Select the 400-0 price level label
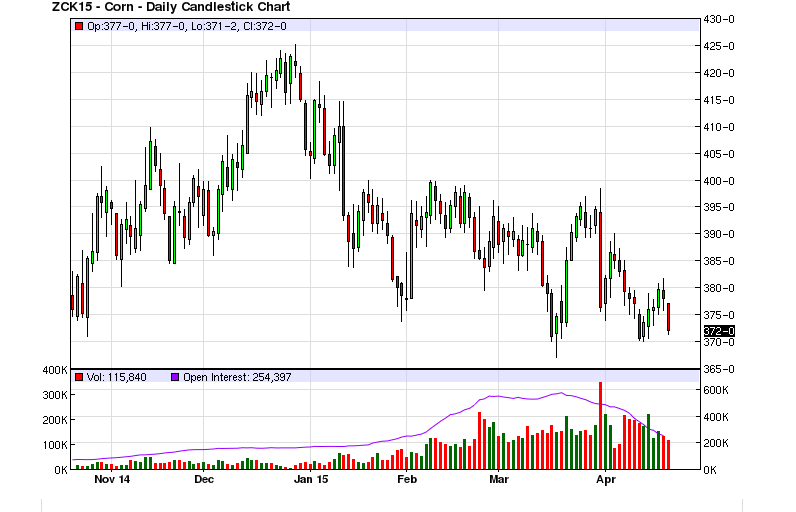This screenshot has width=796, height=512. point(719,181)
